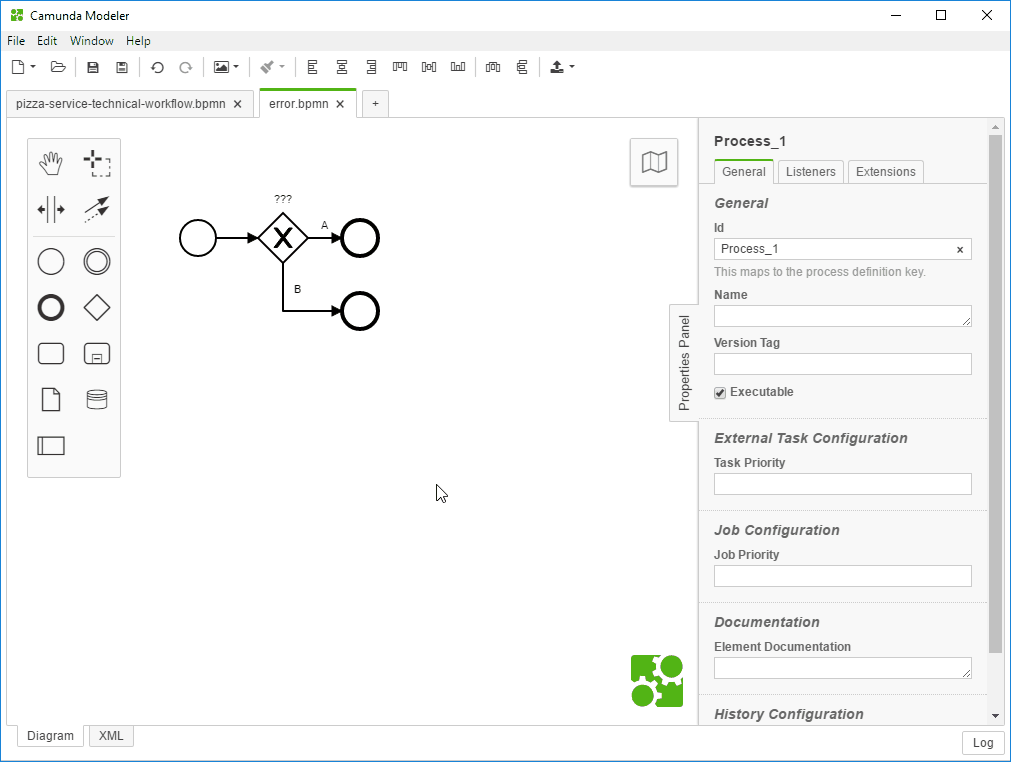This screenshot has height=762, width=1011.
Task: Open the Listeners properties tab
Action: click(810, 171)
